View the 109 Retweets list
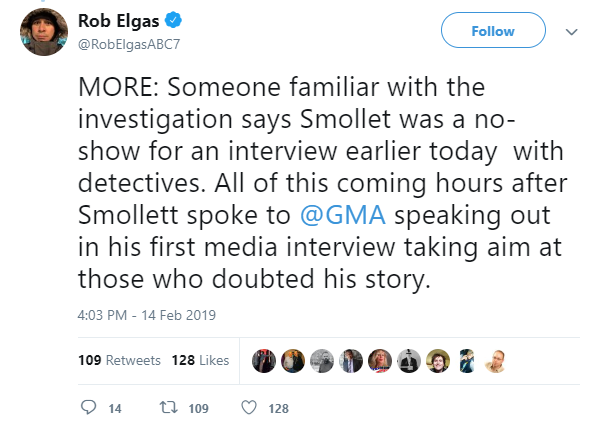This screenshot has height=436, width=613. point(119,360)
